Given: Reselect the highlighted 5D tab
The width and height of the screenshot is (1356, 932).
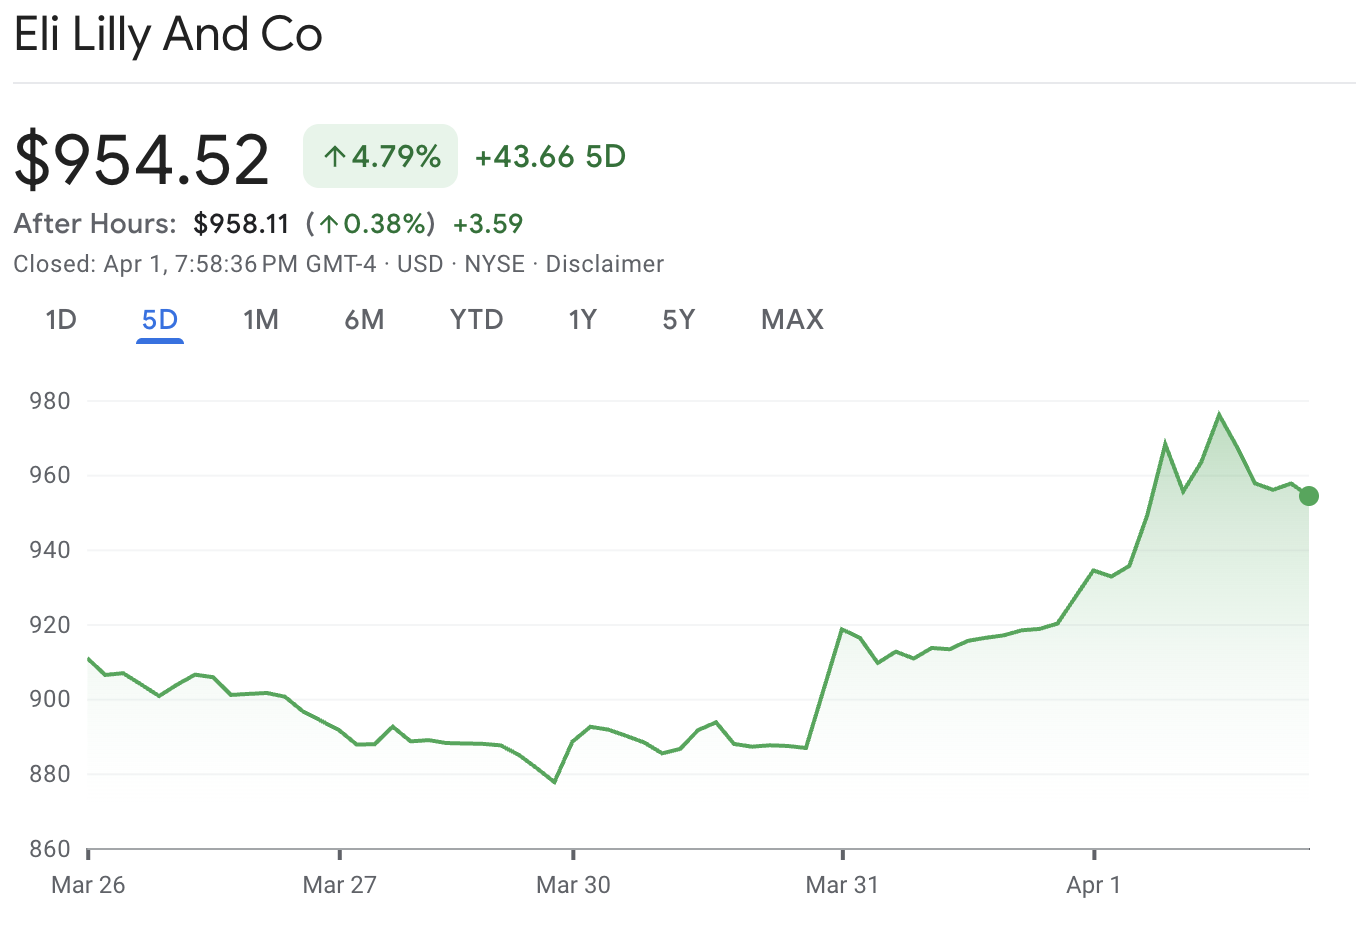Looking at the screenshot, I should click(x=160, y=319).
